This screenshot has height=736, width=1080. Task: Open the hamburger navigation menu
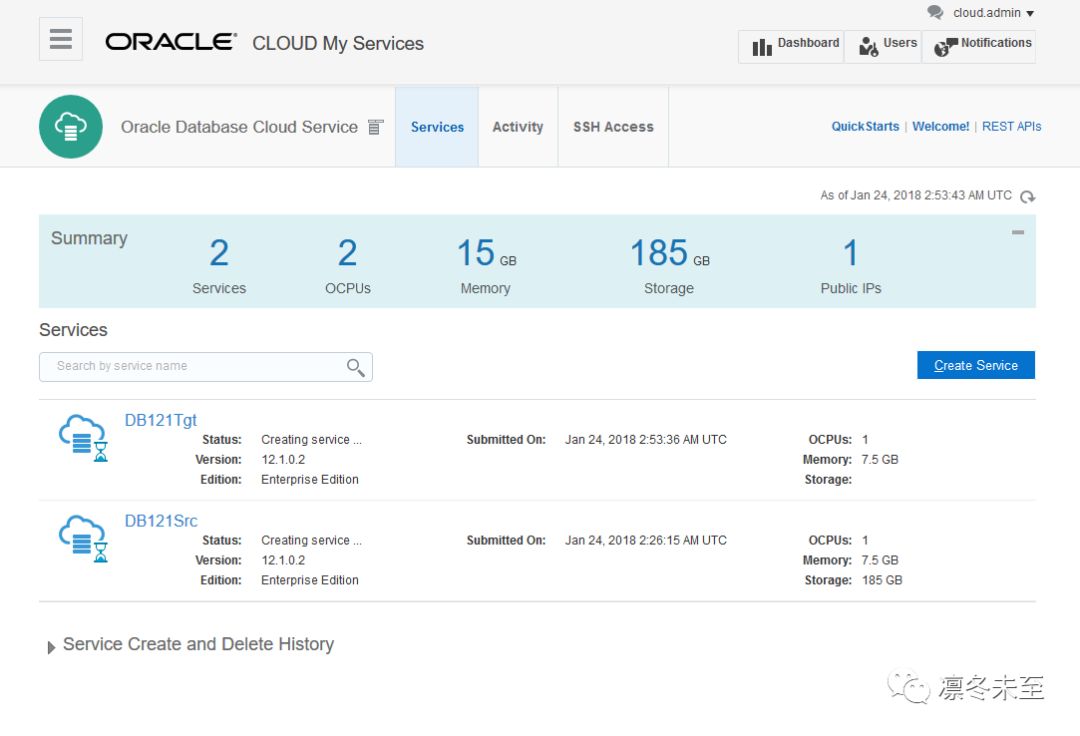tap(61, 39)
